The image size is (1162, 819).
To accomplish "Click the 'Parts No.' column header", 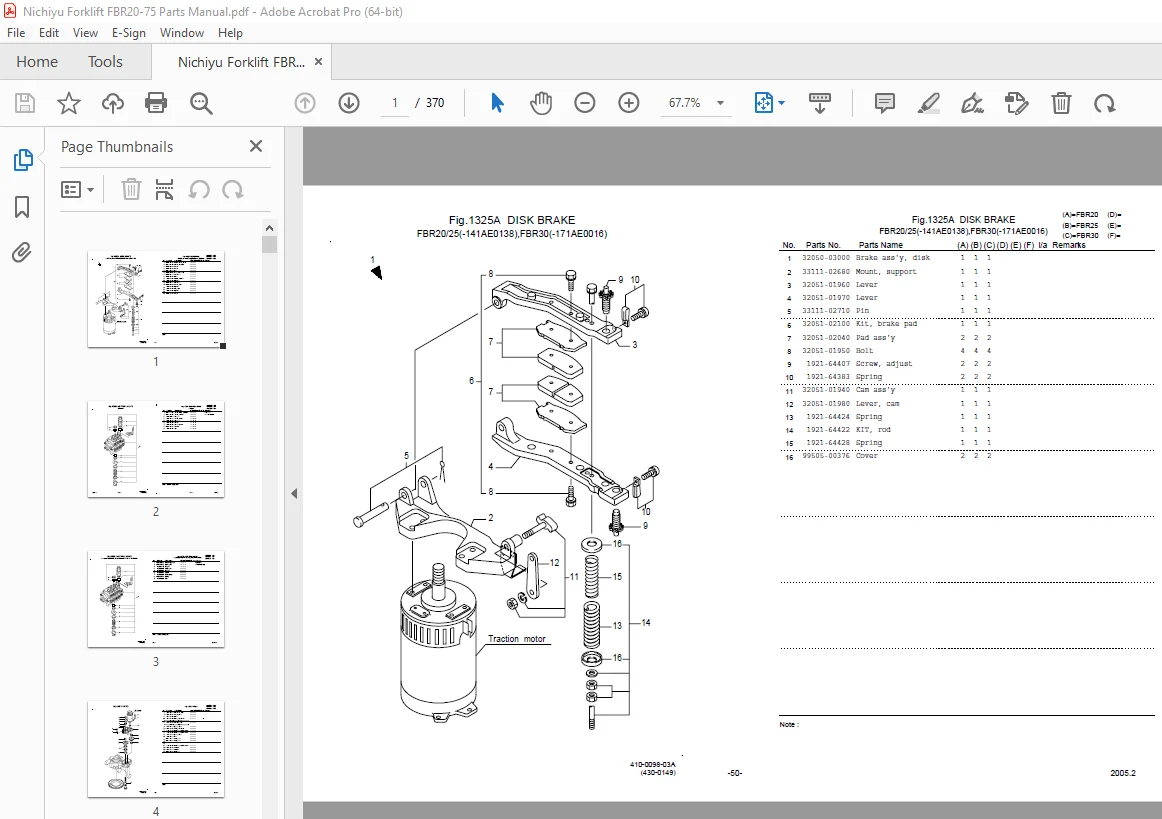I will [x=823, y=245].
